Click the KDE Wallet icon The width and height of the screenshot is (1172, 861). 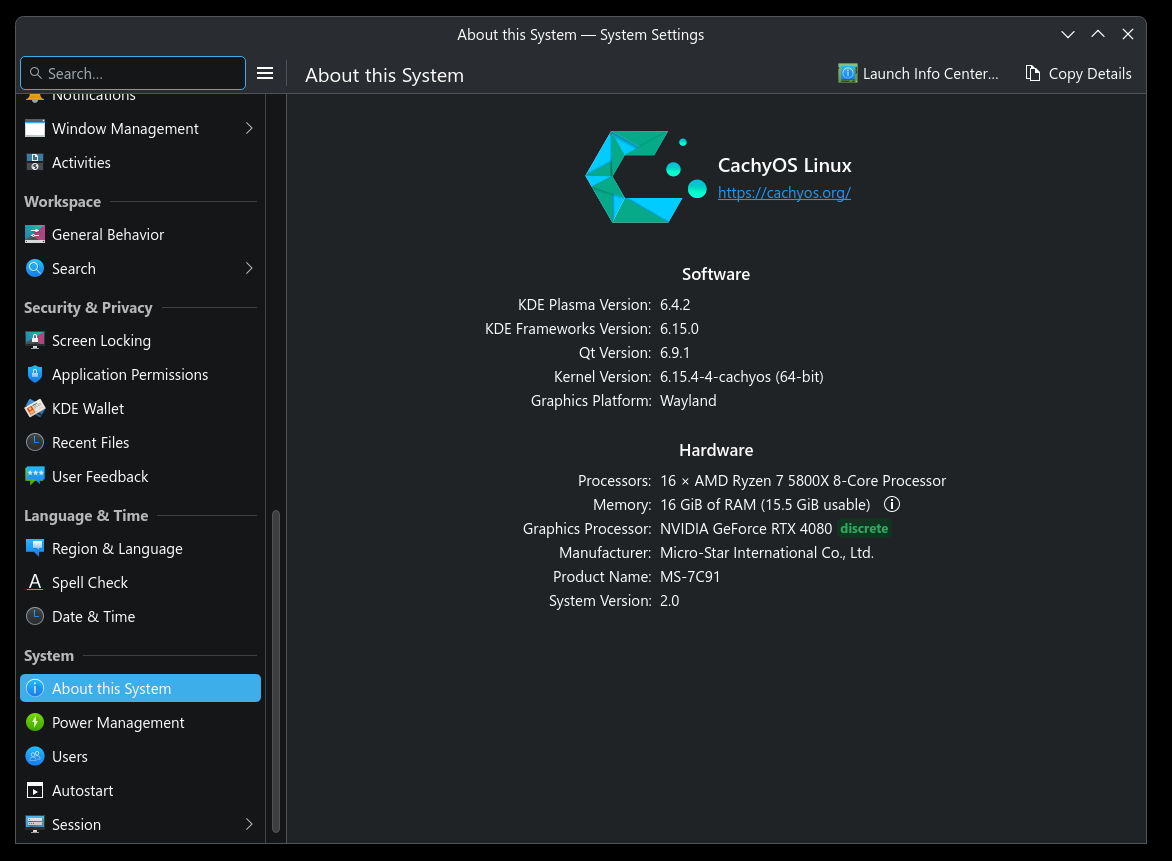(x=35, y=409)
